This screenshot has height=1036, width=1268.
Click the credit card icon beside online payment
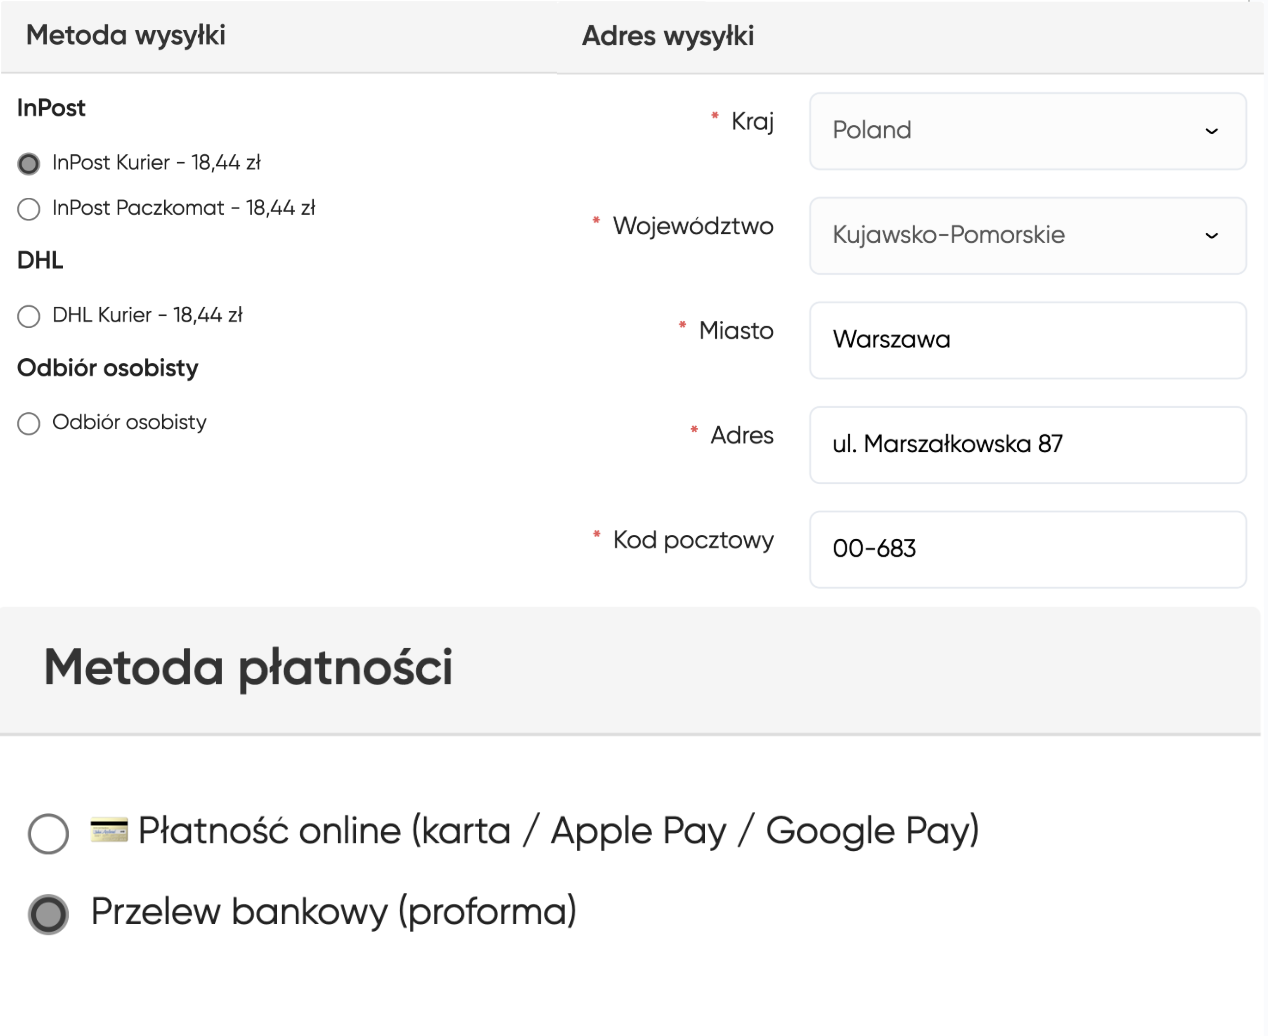point(109,830)
